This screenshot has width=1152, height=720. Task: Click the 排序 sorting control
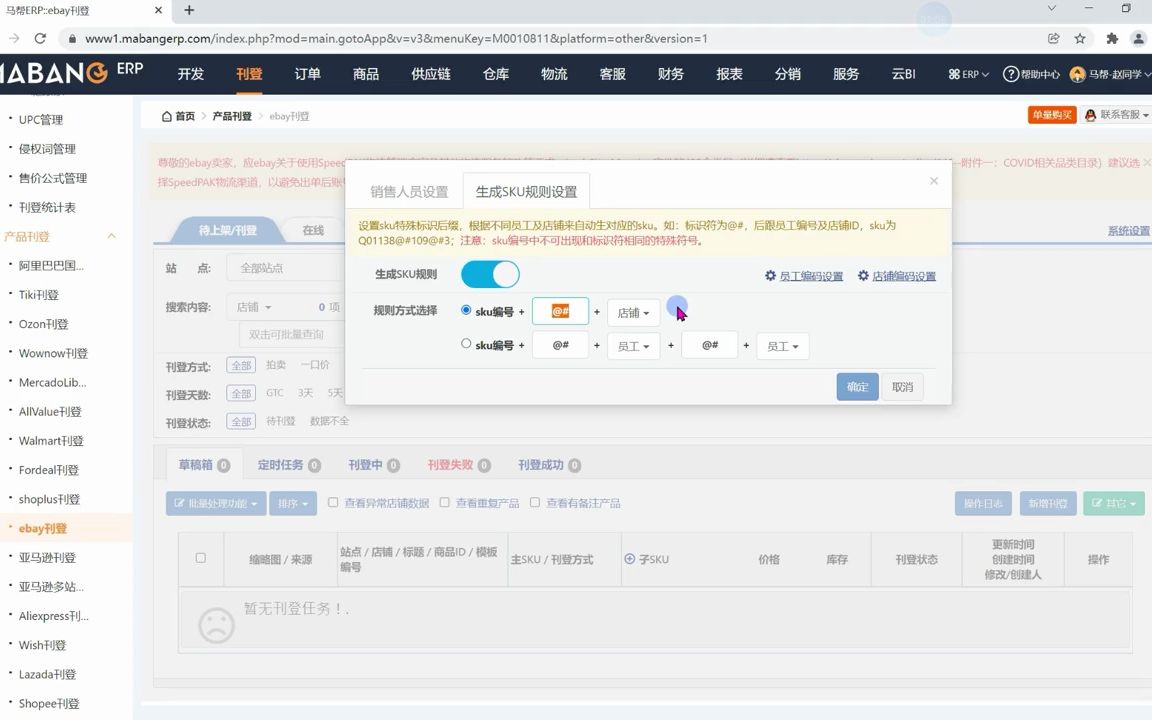[x=292, y=502]
